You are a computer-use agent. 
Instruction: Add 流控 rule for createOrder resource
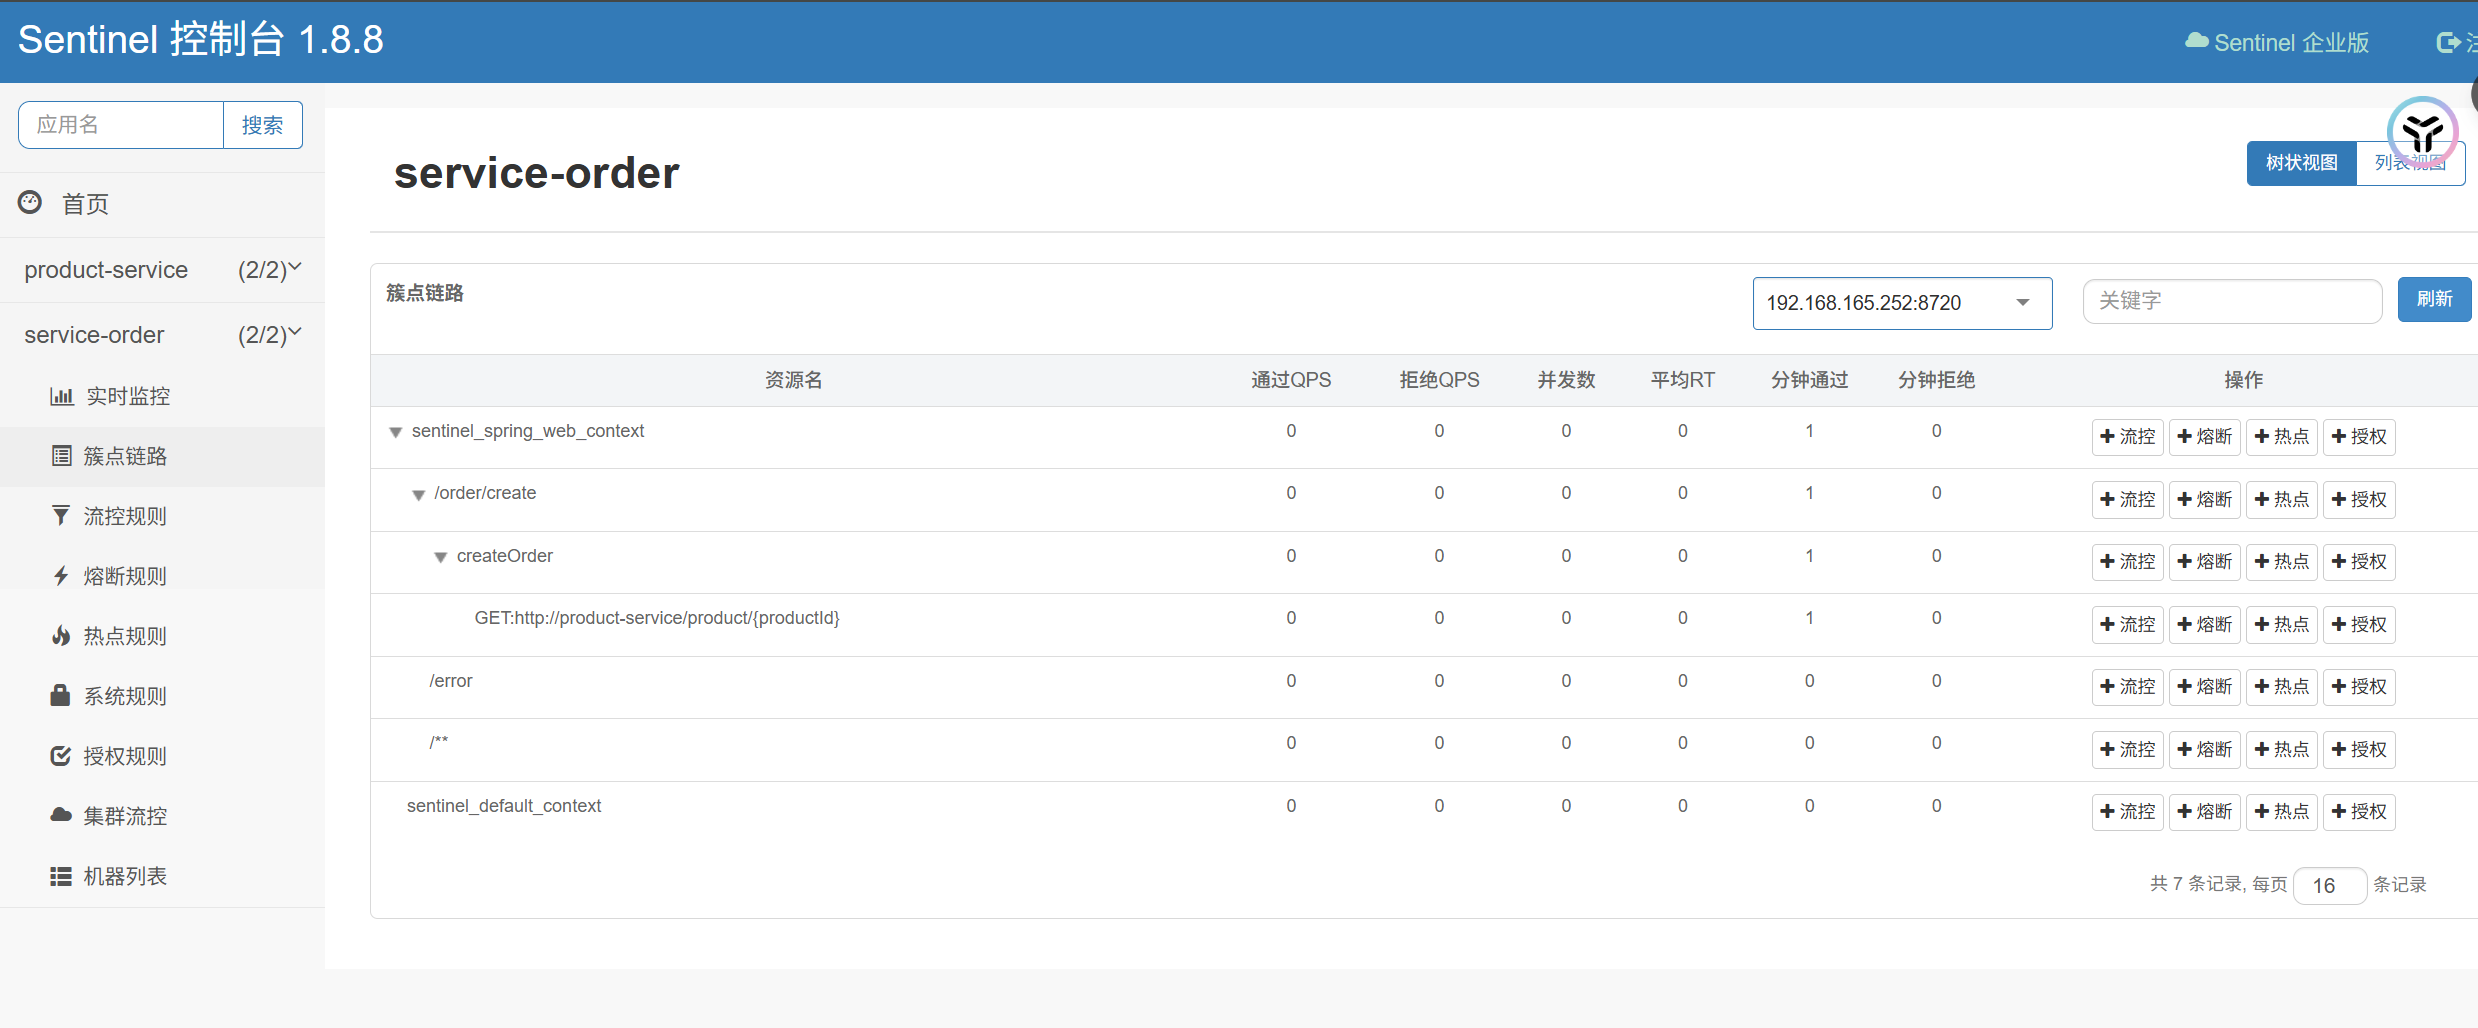pos(2127,562)
